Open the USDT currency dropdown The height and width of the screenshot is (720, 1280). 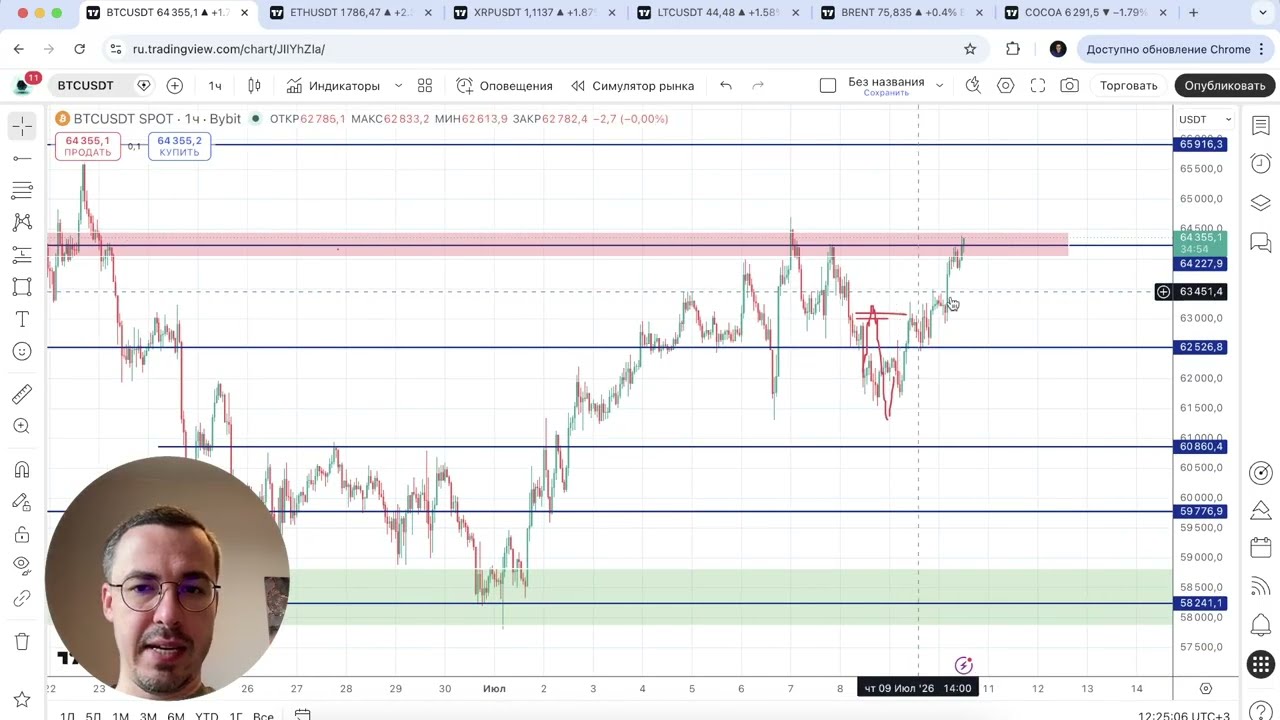(1205, 119)
